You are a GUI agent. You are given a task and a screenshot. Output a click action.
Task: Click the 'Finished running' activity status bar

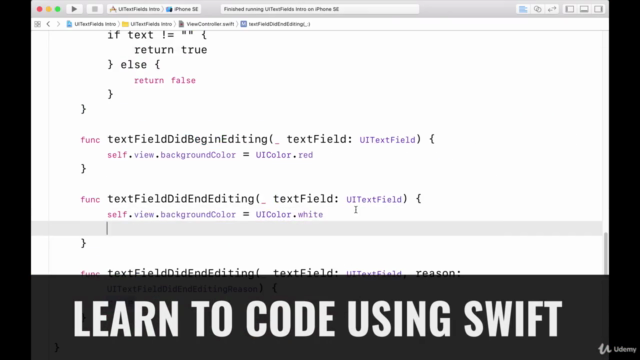(x=320, y=9)
